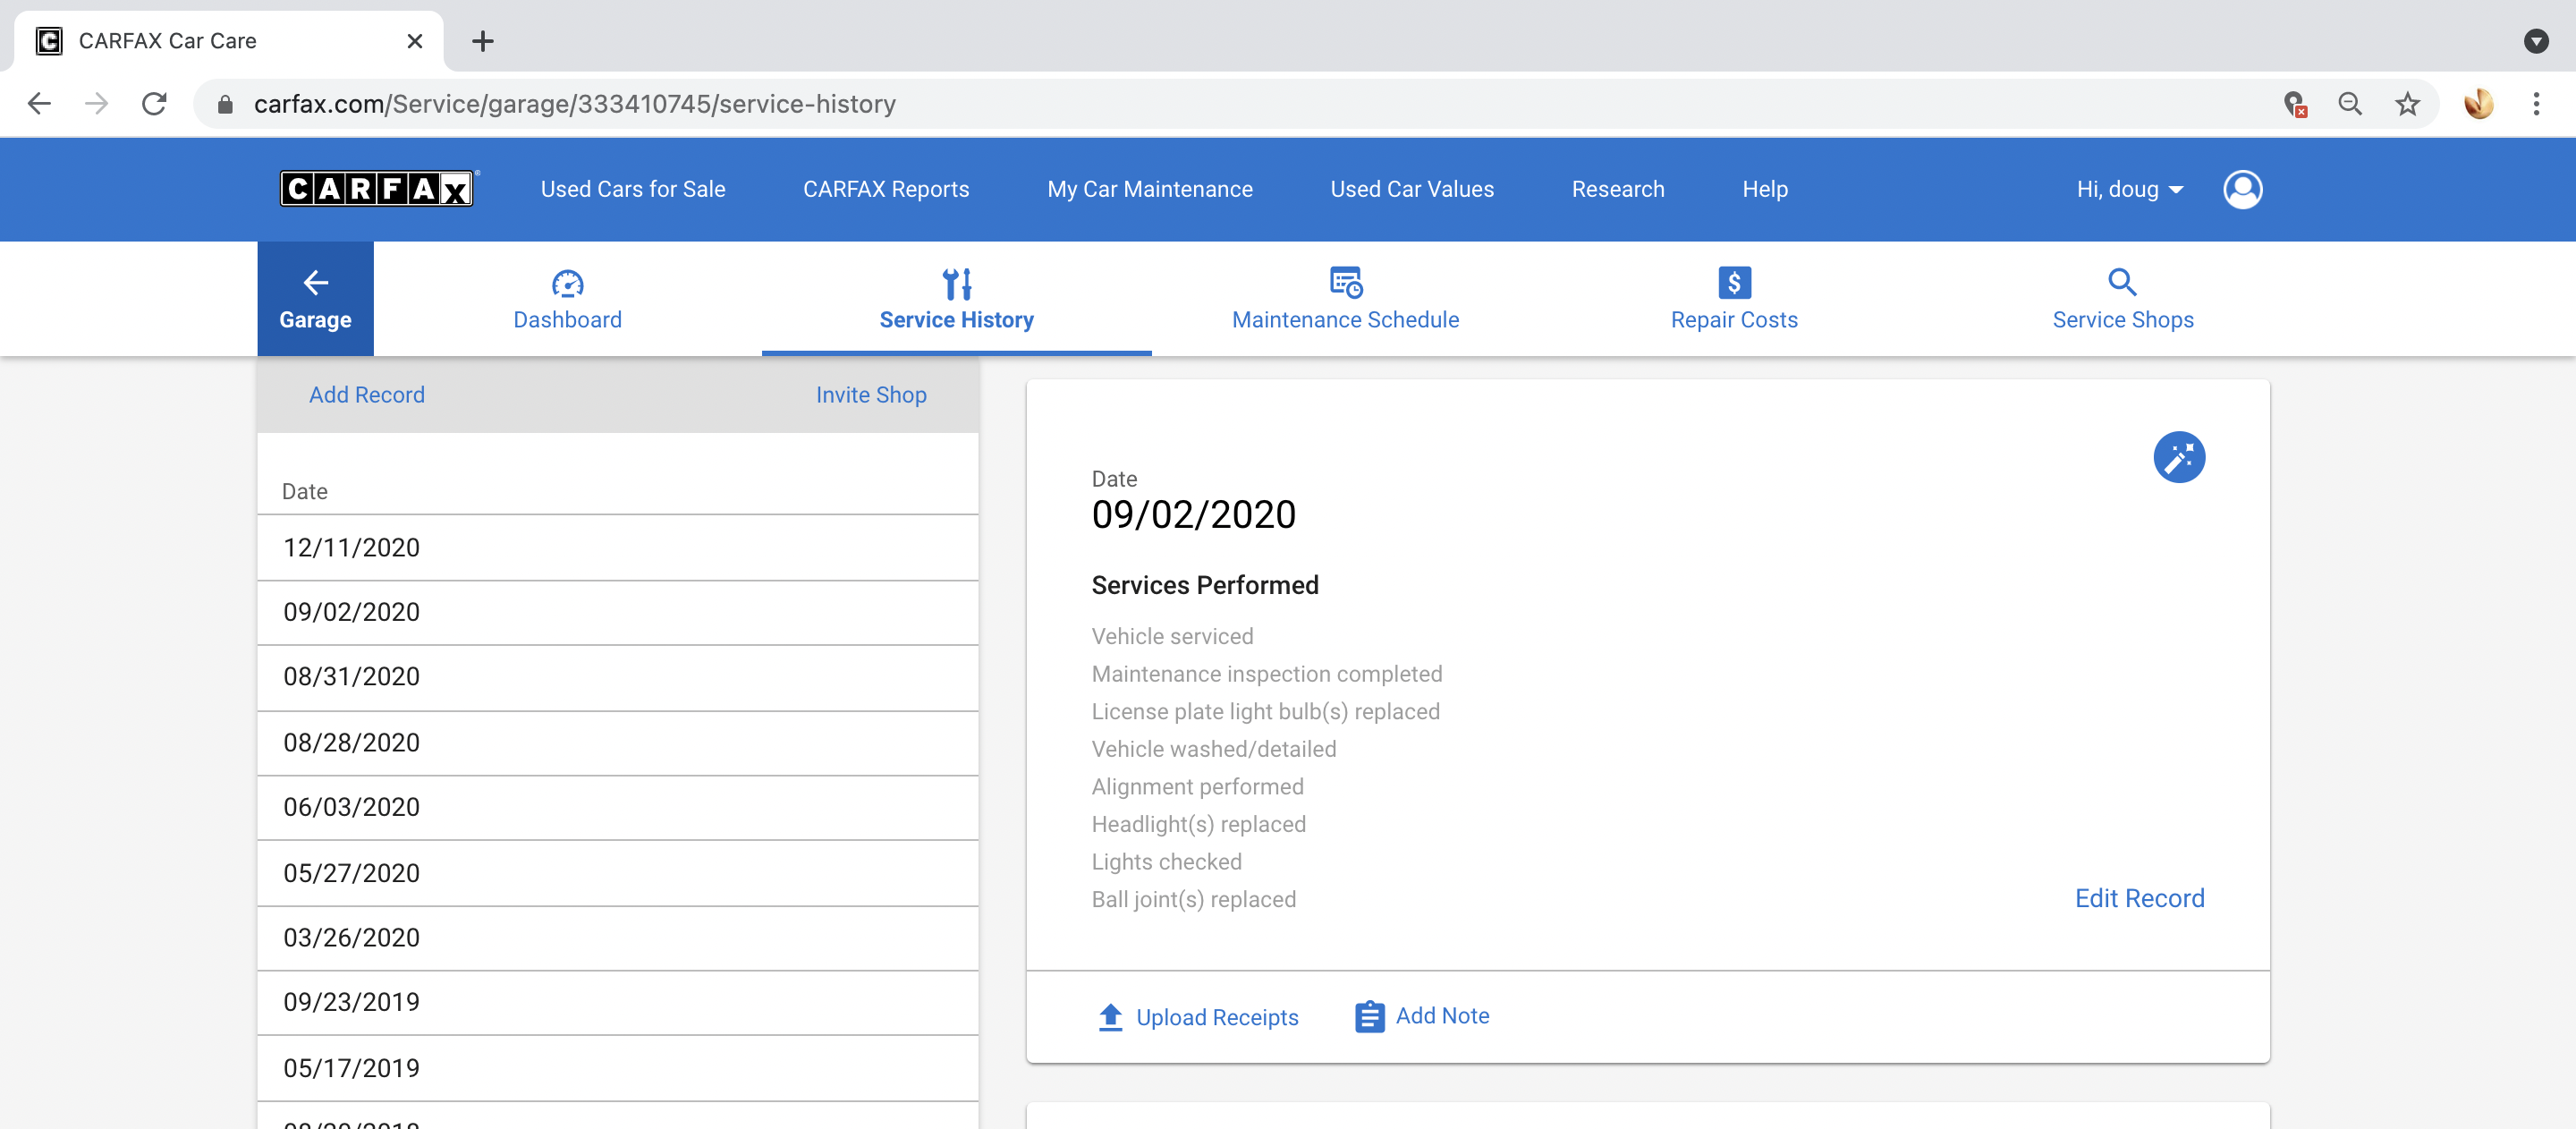
Task: Close the CARFAX Car Care tab
Action: click(414, 41)
